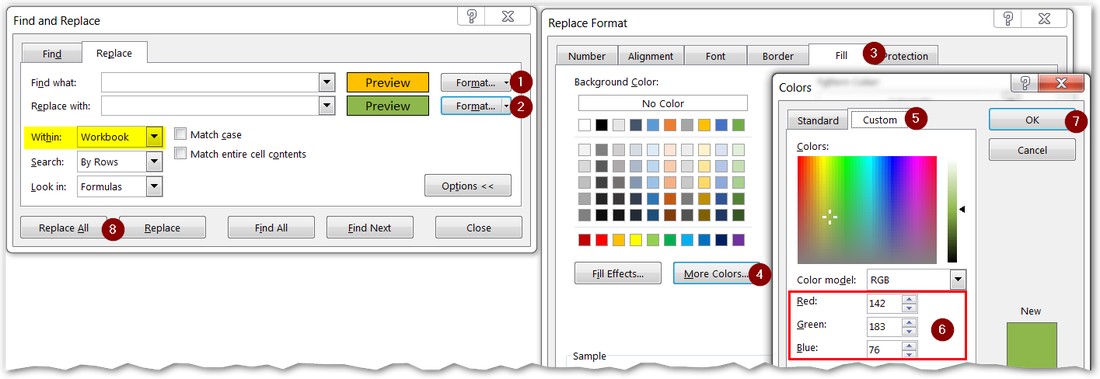The image size is (1100, 379).
Task: Select the Custom tab in Colors dialog
Action: 880,119
